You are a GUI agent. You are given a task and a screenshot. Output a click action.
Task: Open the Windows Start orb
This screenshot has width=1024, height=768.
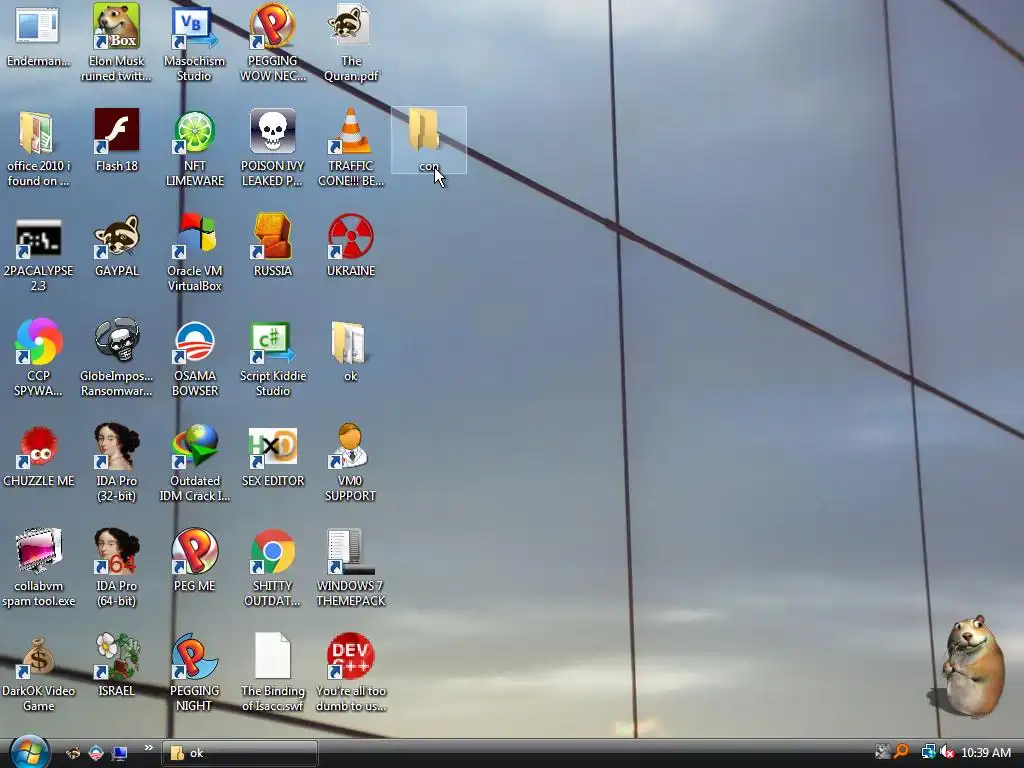(29, 751)
